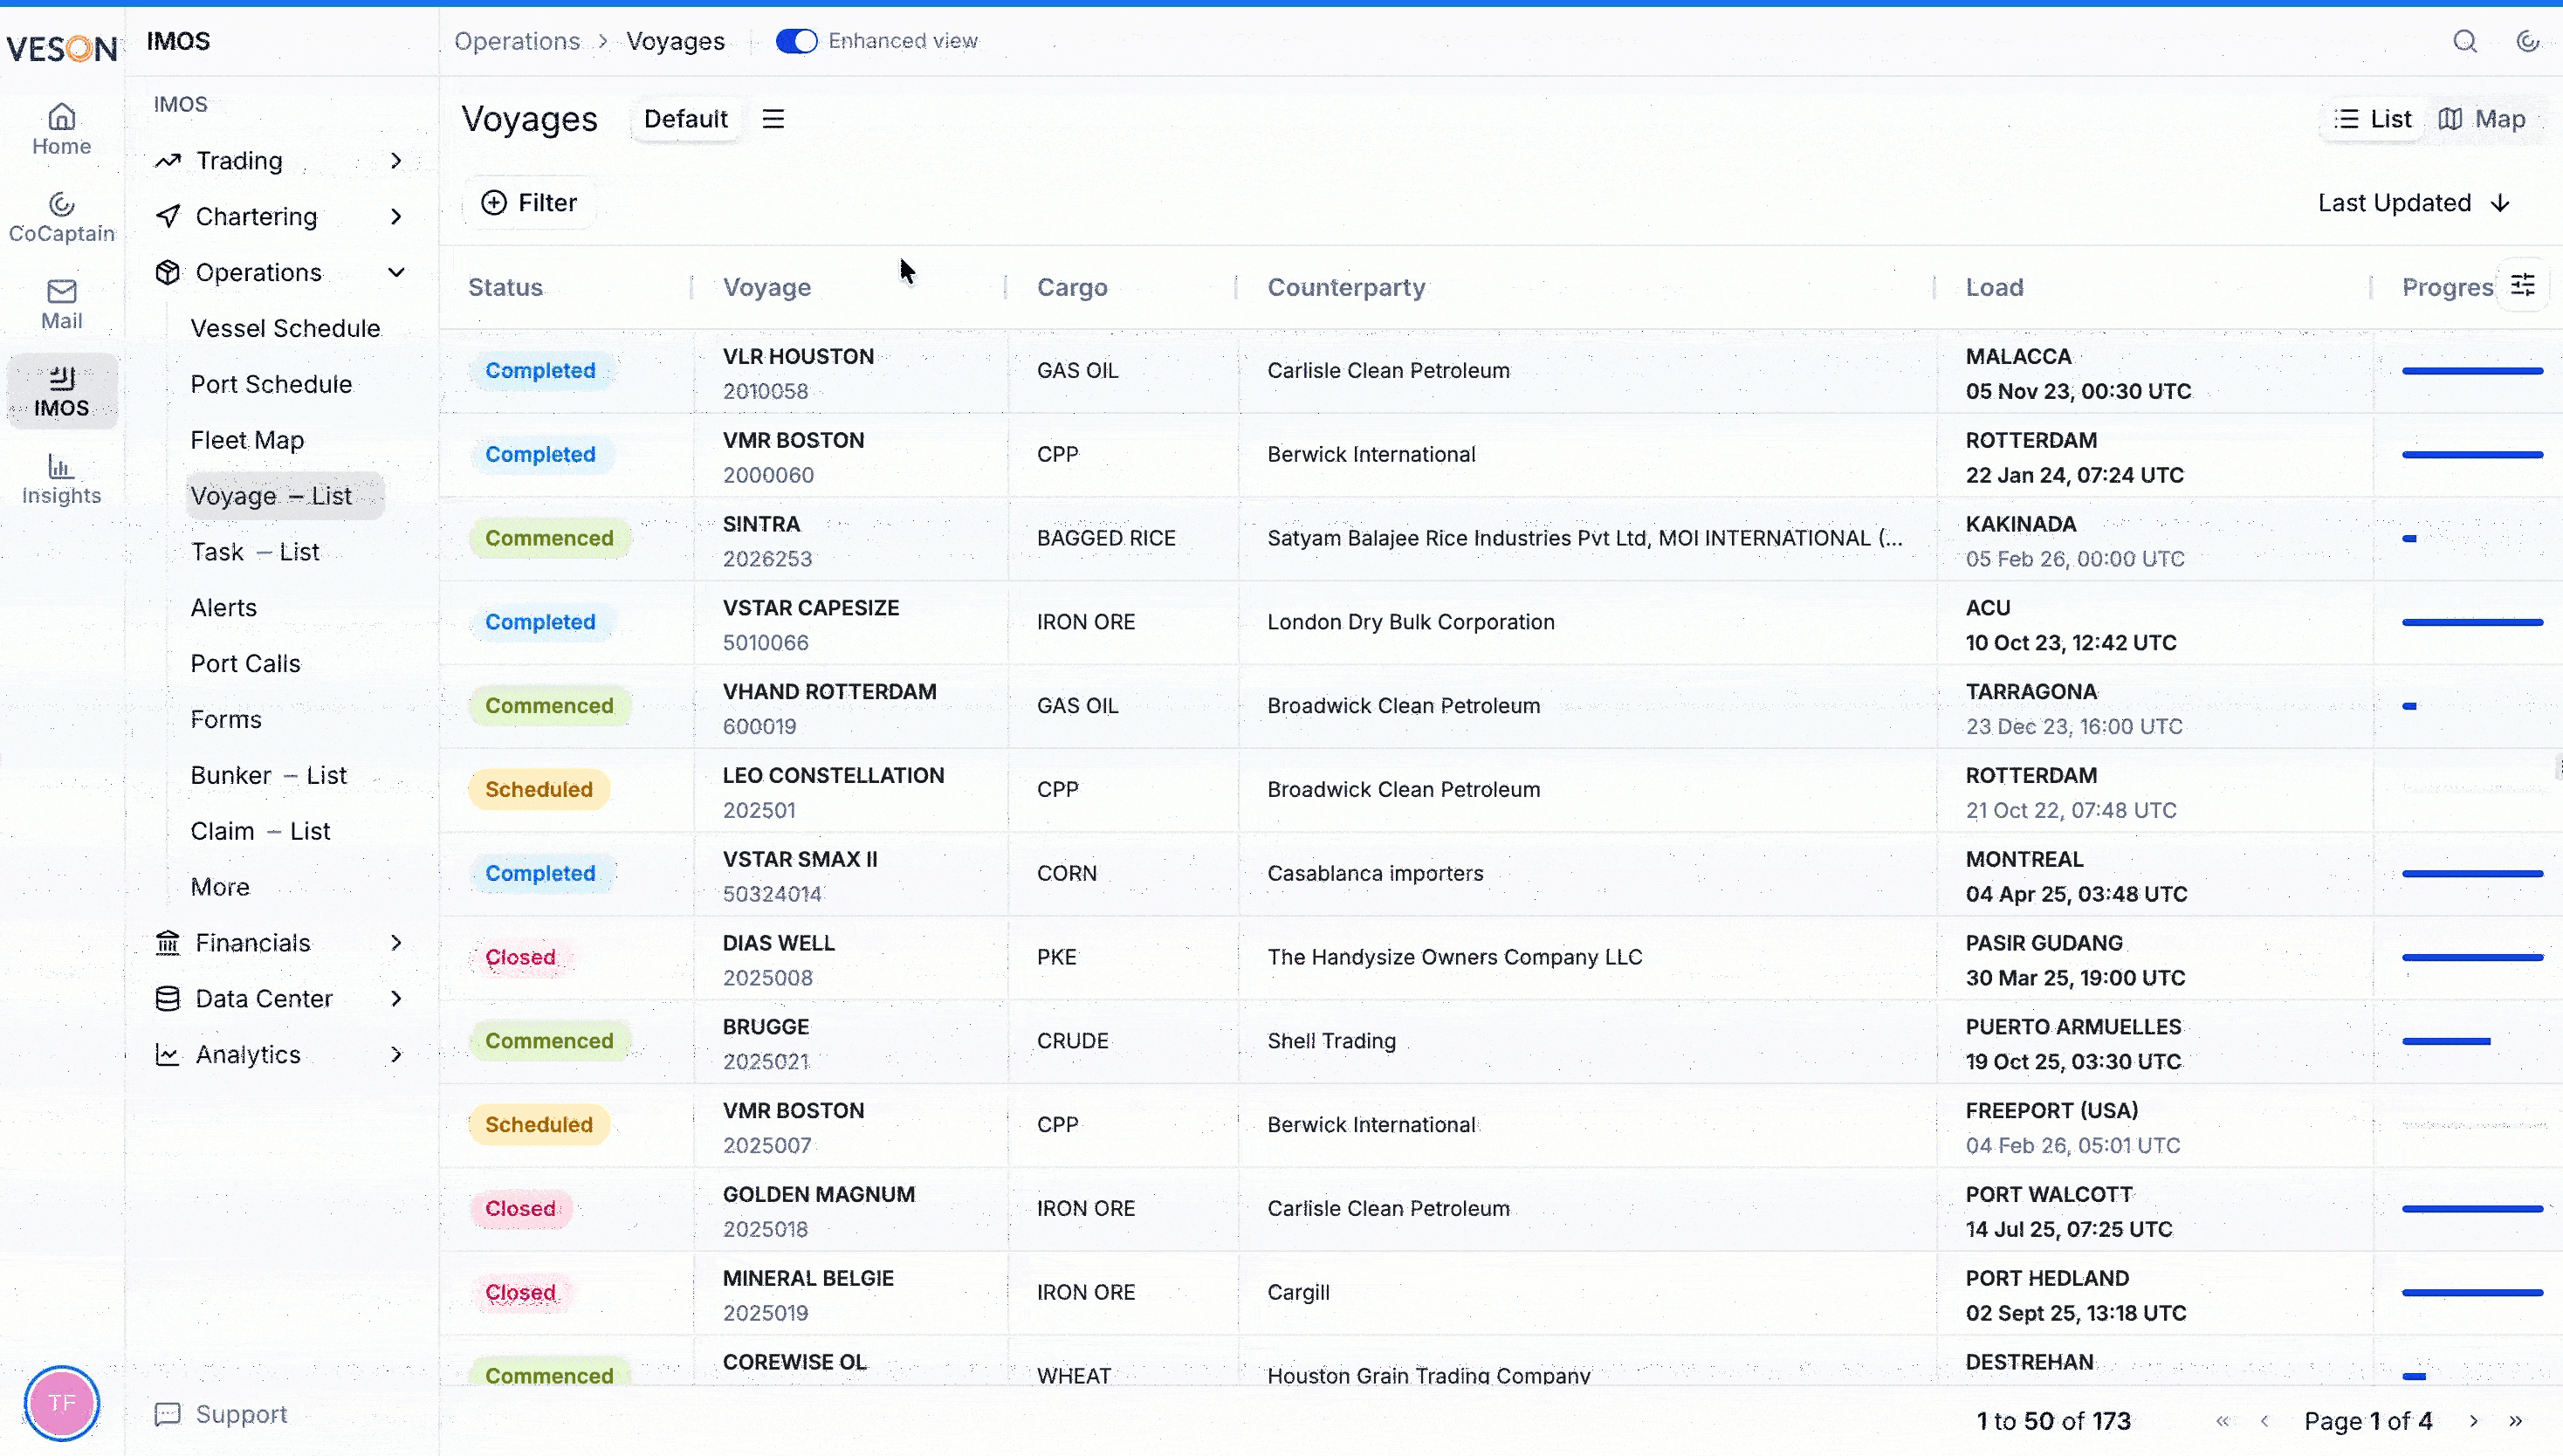This screenshot has width=2563, height=1456.
Task: Open the Home icon in the left rail
Action: (62, 129)
